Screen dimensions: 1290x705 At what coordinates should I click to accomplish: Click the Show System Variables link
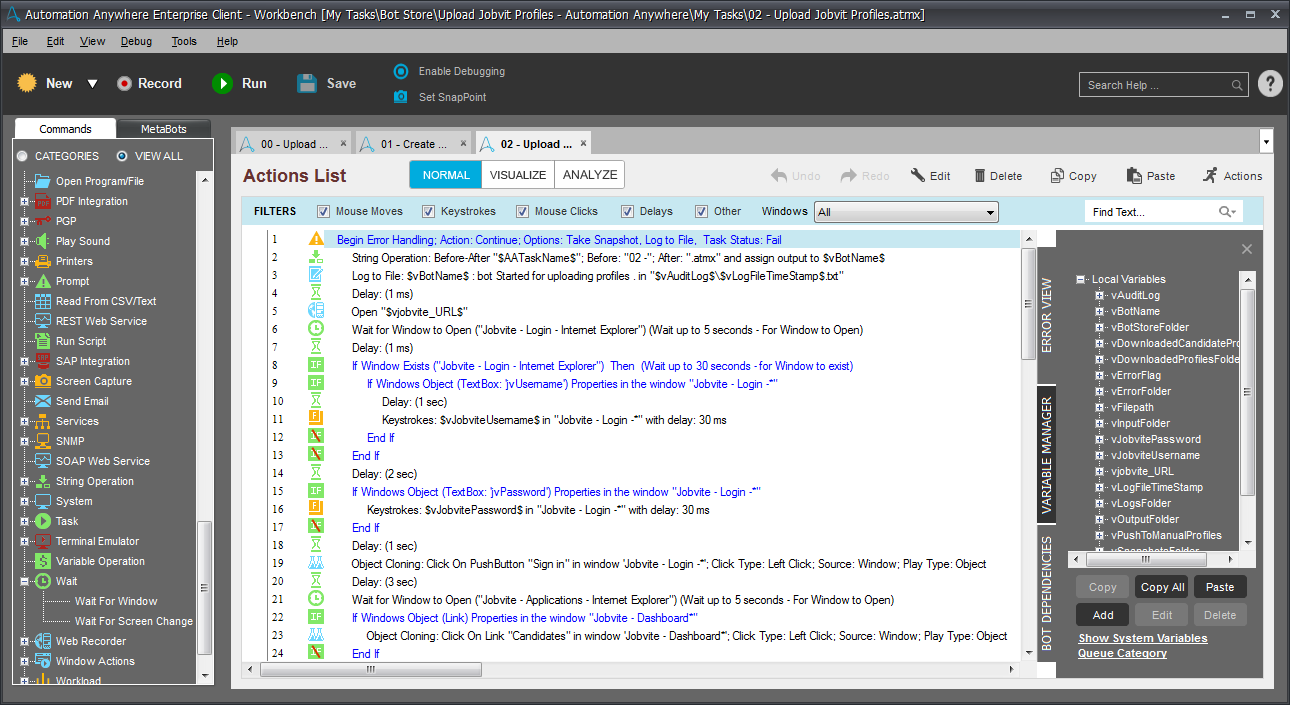(1142, 638)
